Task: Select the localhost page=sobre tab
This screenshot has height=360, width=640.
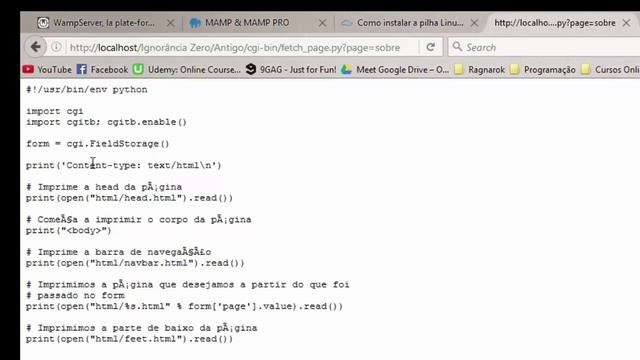Action: [x=555, y=23]
